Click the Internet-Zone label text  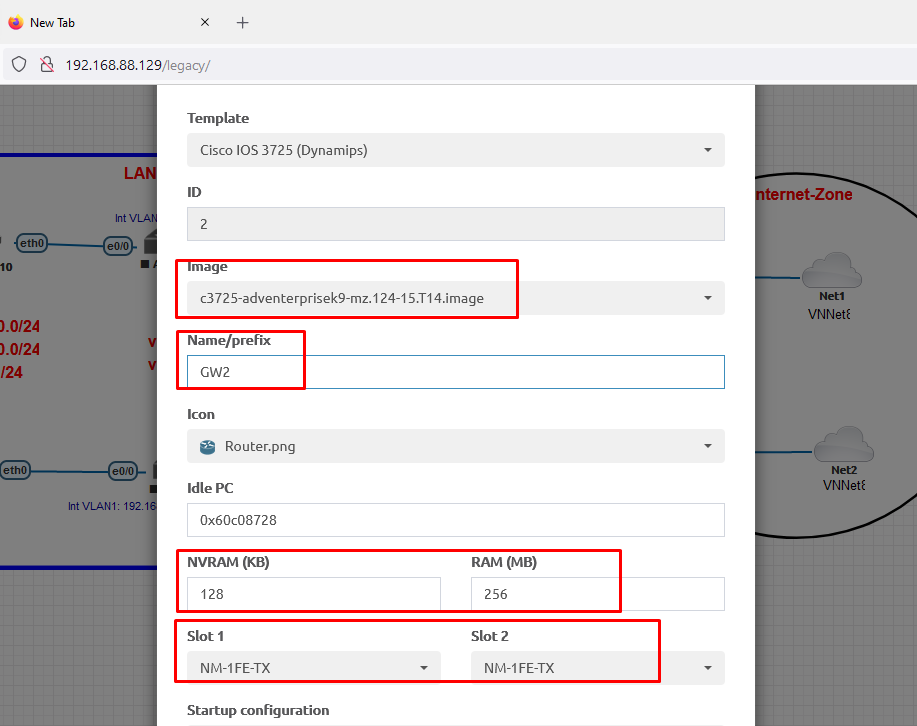pos(804,194)
